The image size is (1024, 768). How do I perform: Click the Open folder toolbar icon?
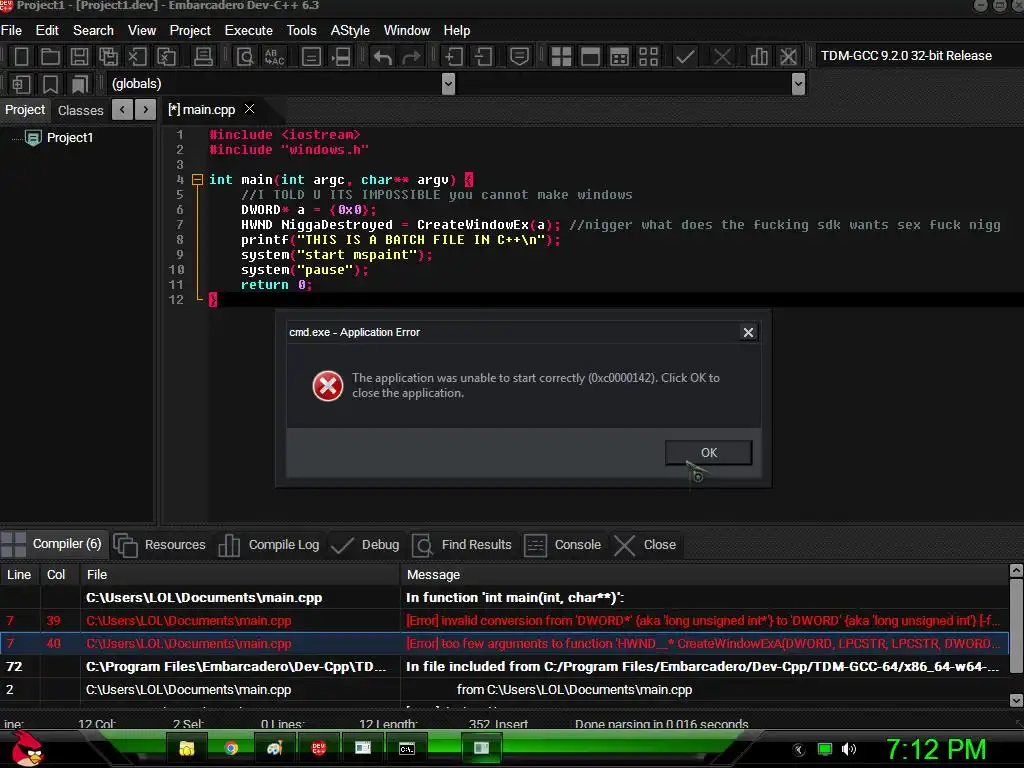[x=50, y=57]
